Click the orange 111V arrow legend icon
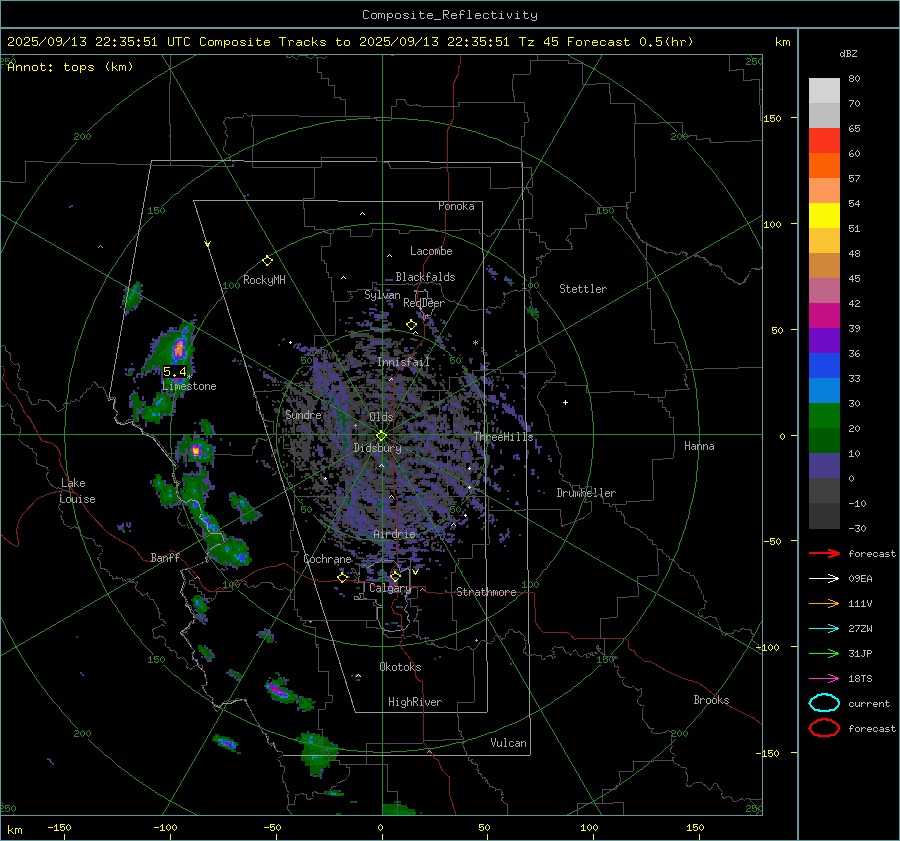The image size is (900, 841). pos(824,603)
